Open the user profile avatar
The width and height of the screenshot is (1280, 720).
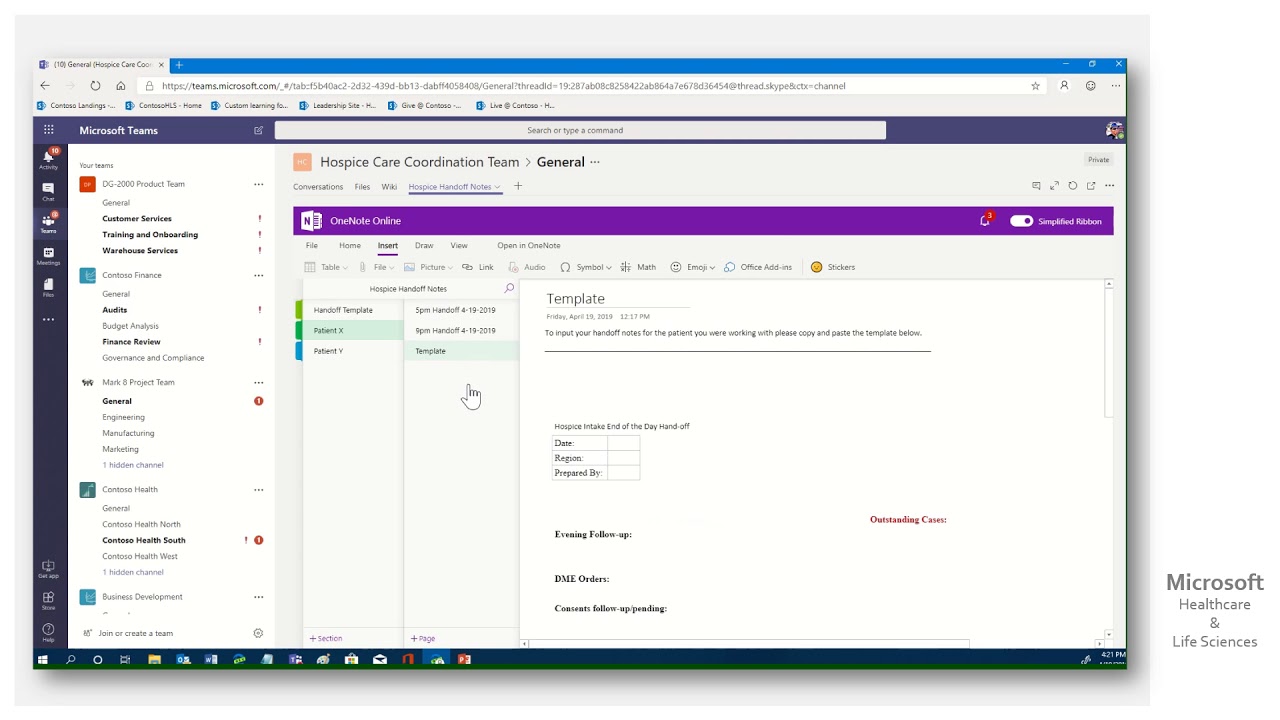[x=1114, y=130]
